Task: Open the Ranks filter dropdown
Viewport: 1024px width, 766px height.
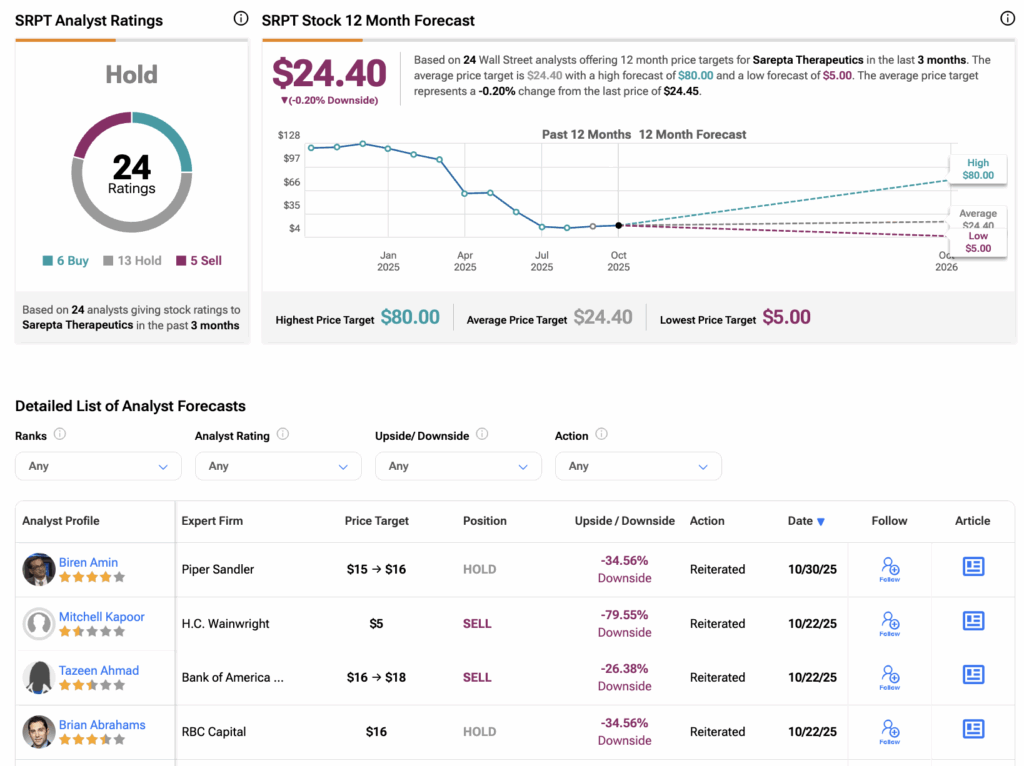Action: (98, 466)
